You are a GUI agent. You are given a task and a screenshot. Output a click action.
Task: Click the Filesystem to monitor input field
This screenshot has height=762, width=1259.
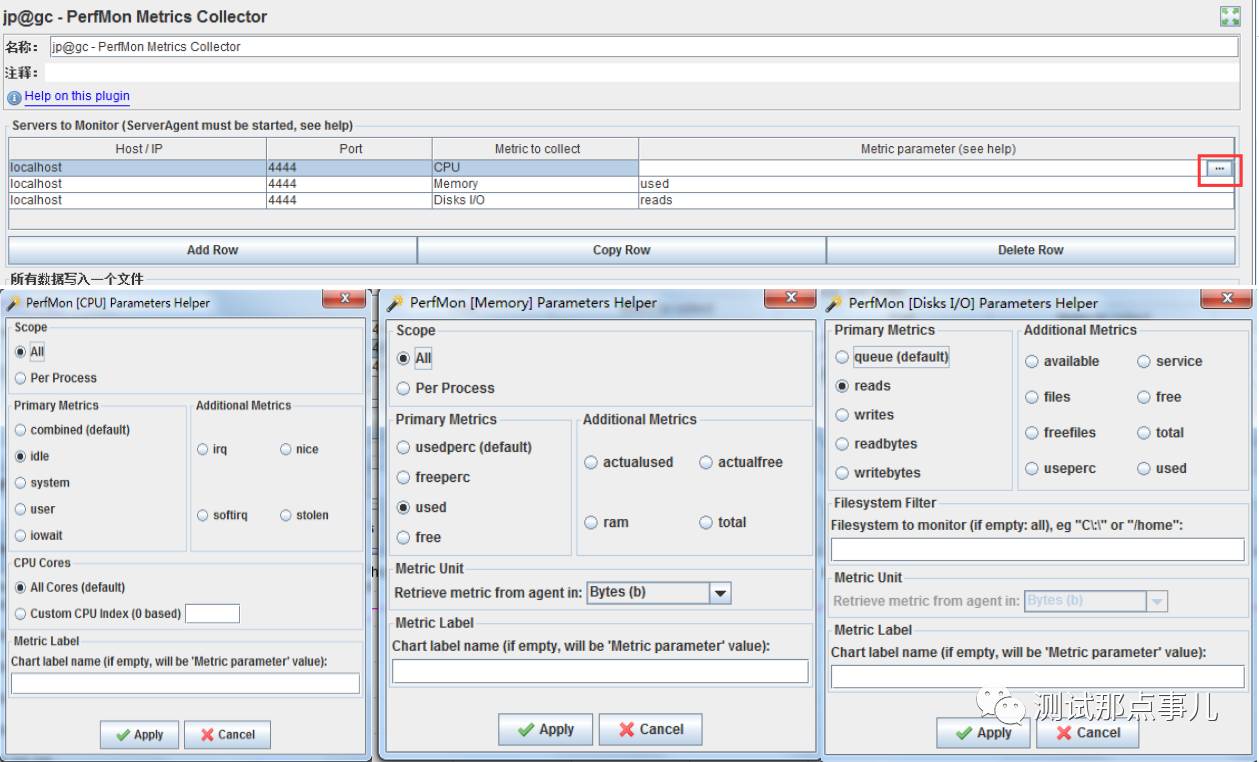[1038, 549]
